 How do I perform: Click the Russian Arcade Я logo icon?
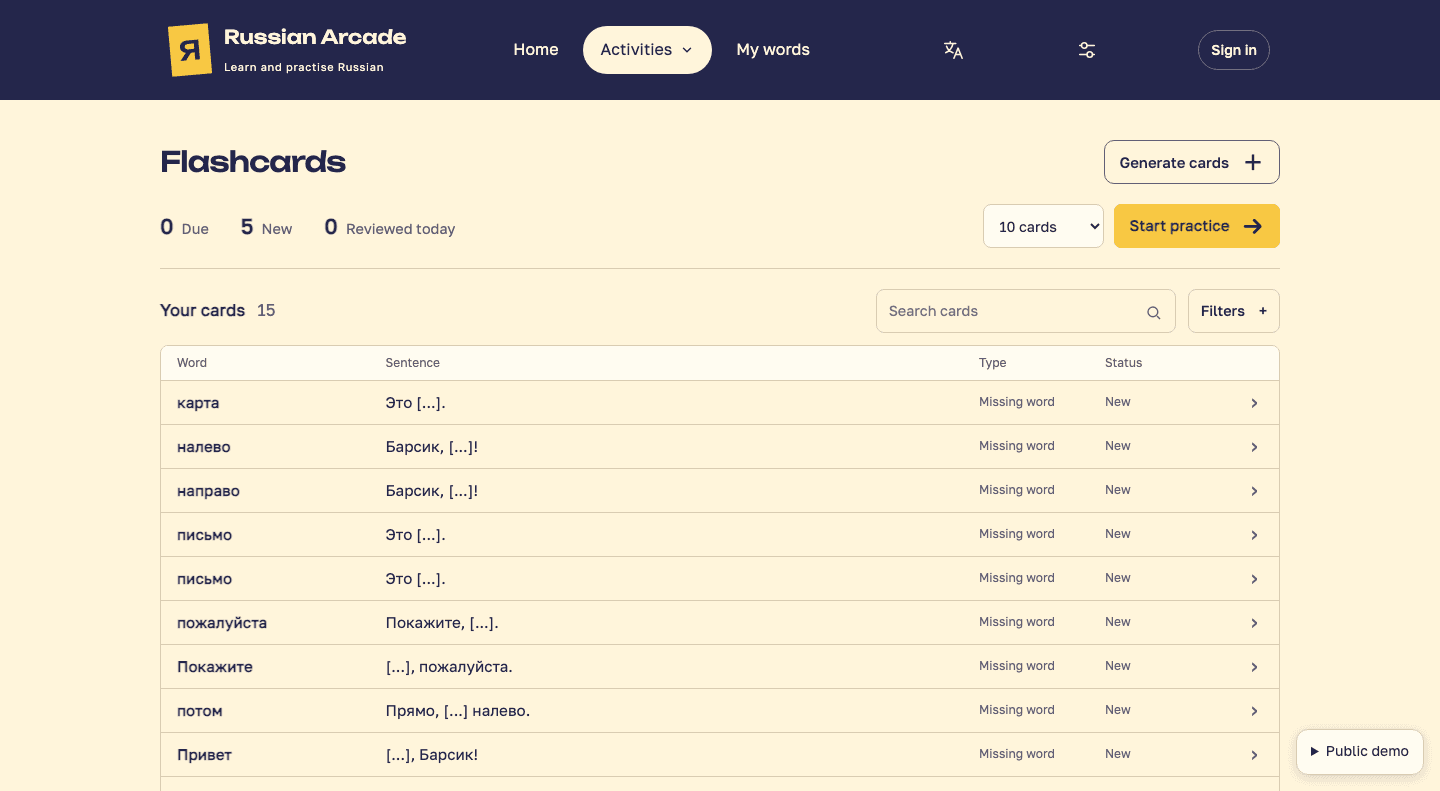(190, 50)
